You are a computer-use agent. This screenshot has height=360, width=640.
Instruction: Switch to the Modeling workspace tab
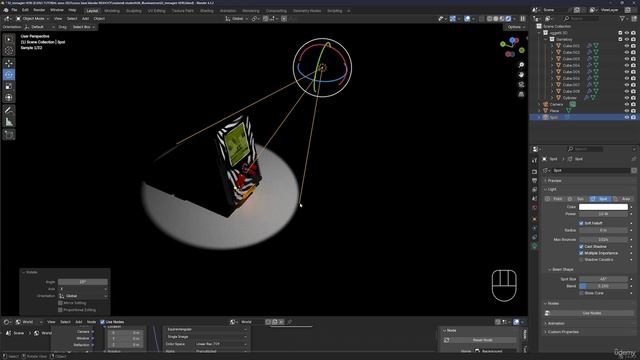pos(112,11)
